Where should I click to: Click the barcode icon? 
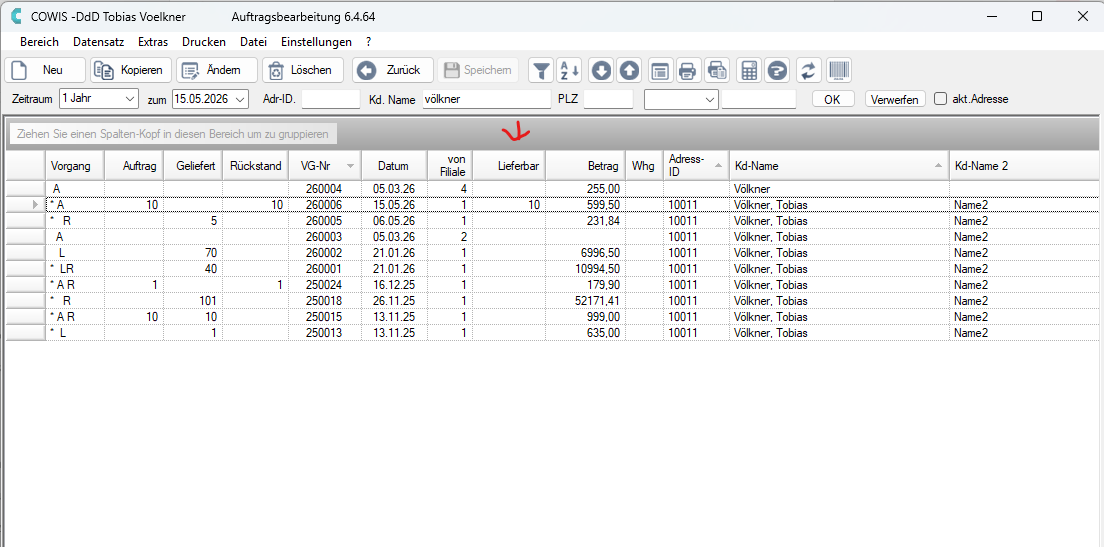tap(839, 70)
